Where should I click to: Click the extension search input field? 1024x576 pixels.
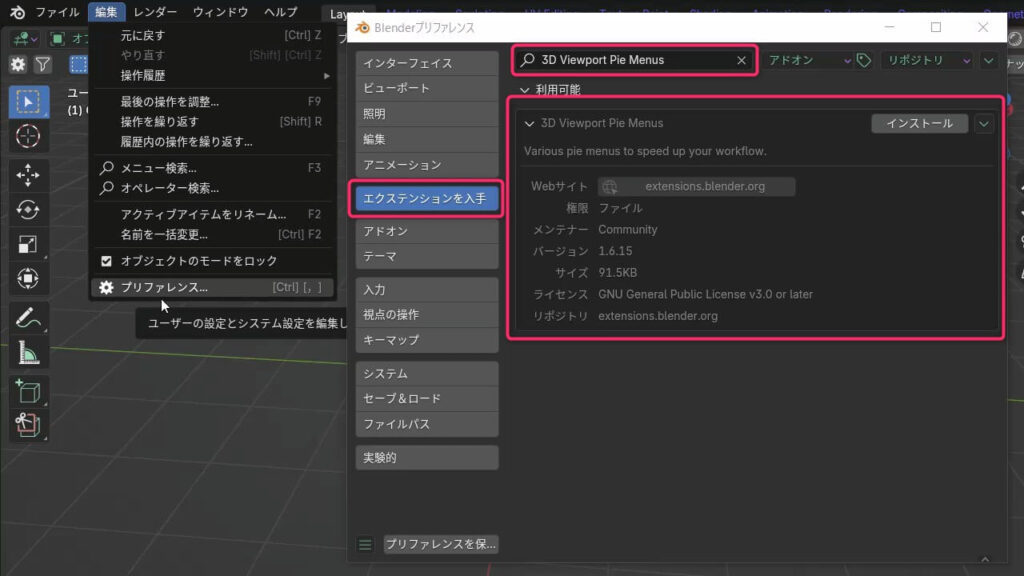coord(635,60)
